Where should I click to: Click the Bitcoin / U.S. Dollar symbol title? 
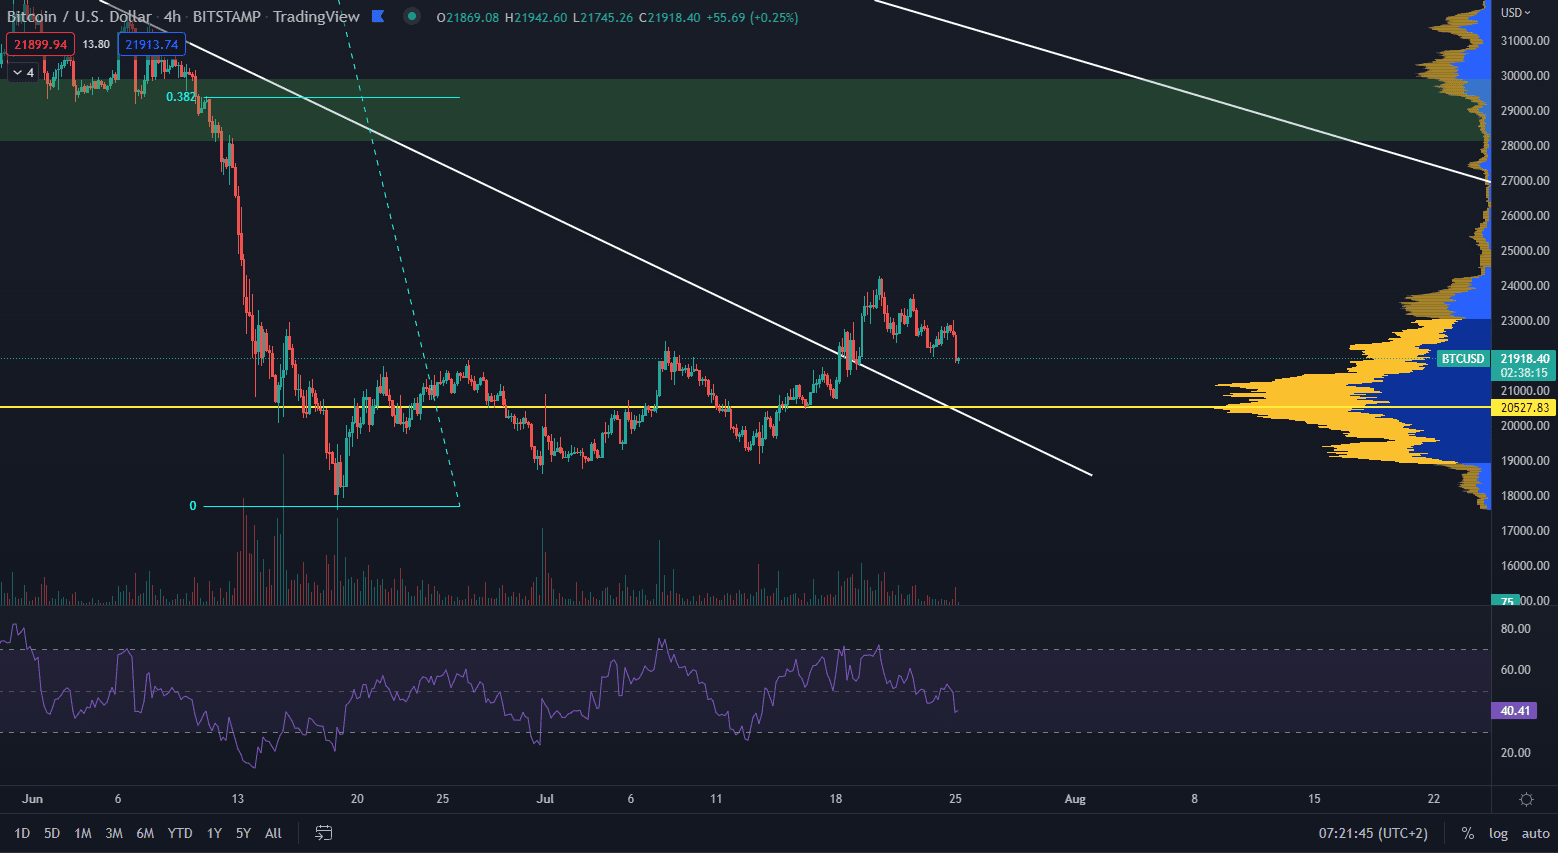(80, 16)
